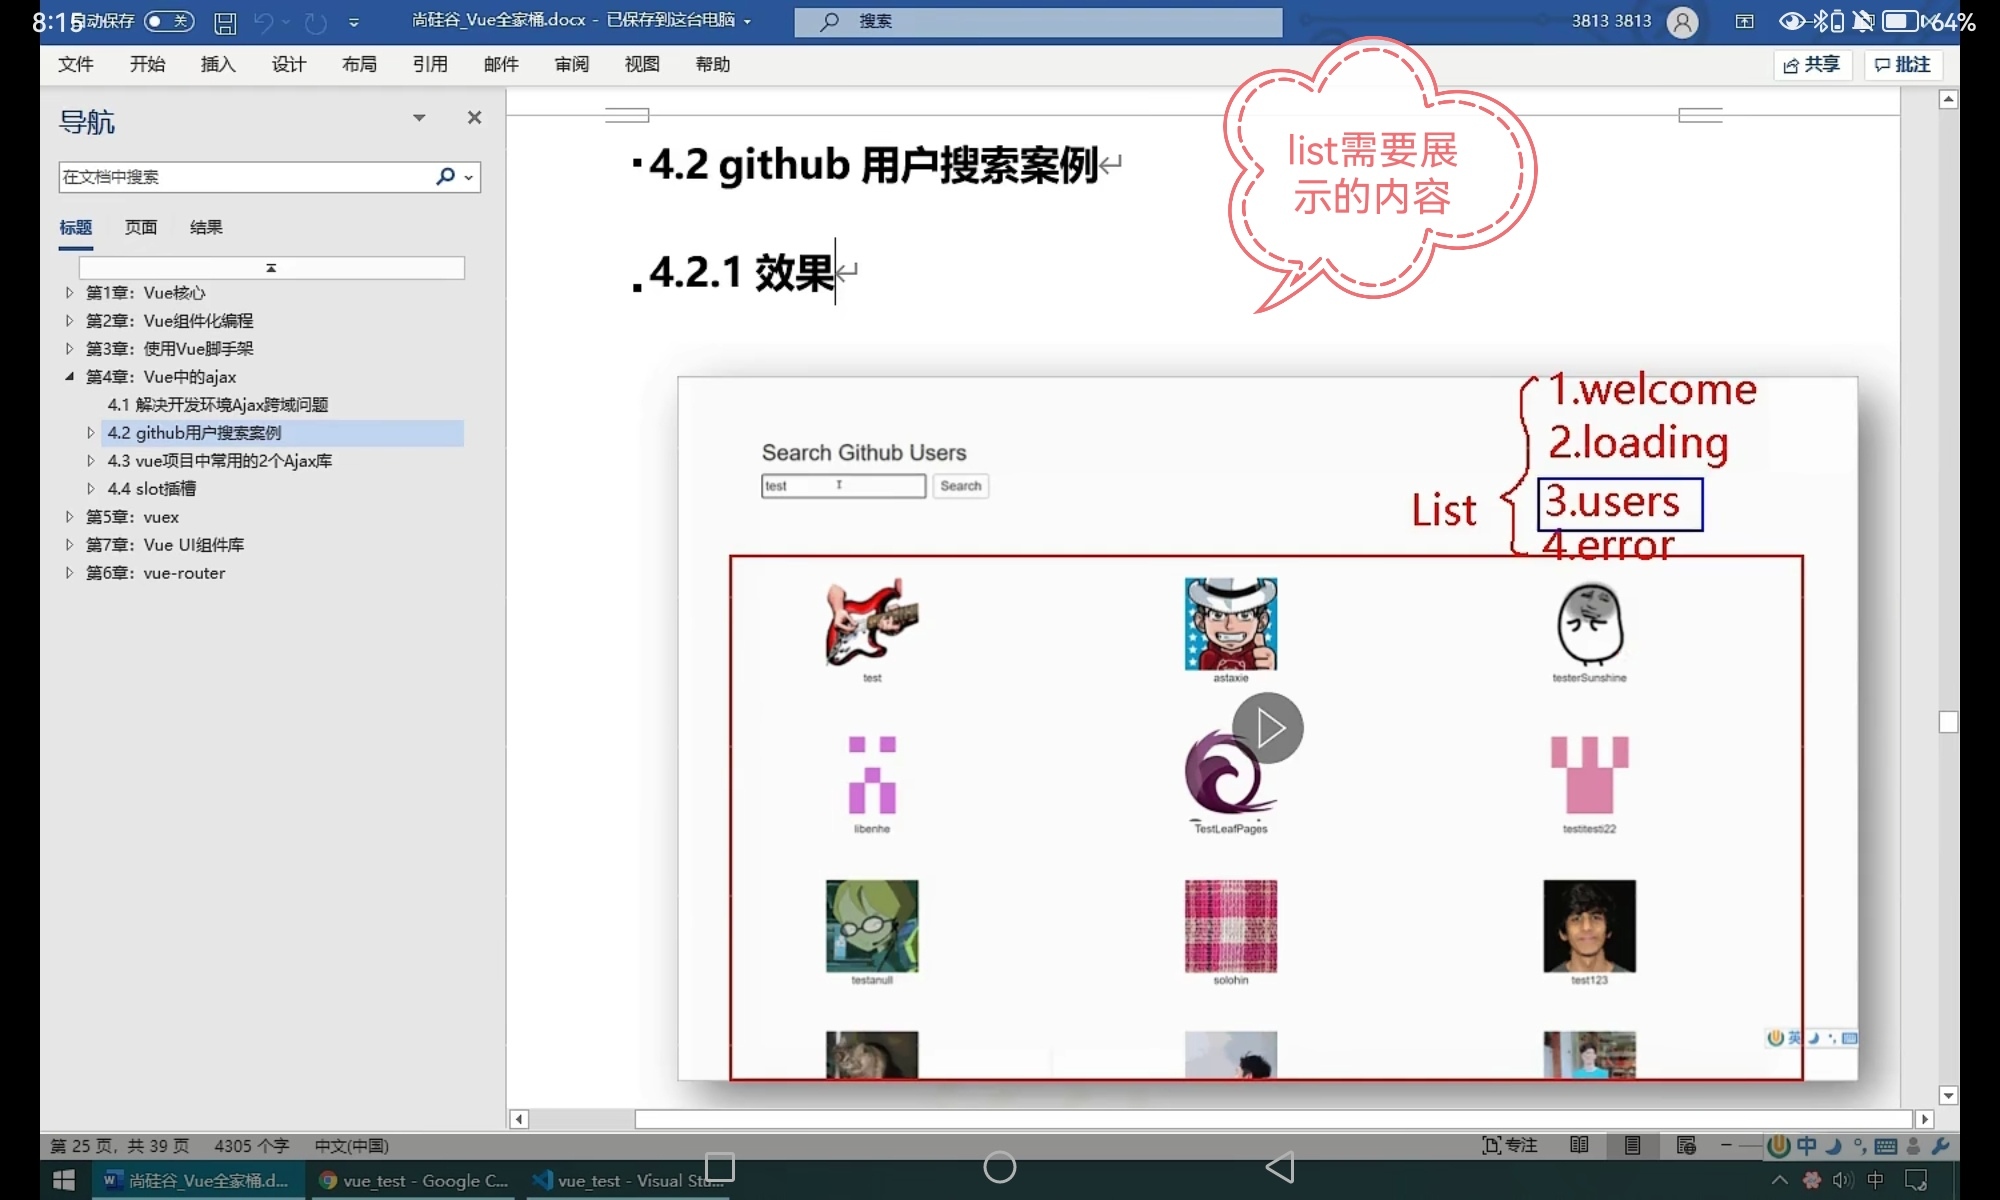Click the search magnifier in navigation pane
Image resolution: width=2000 pixels, height=1200 pixels.
(x=445, y=177)
